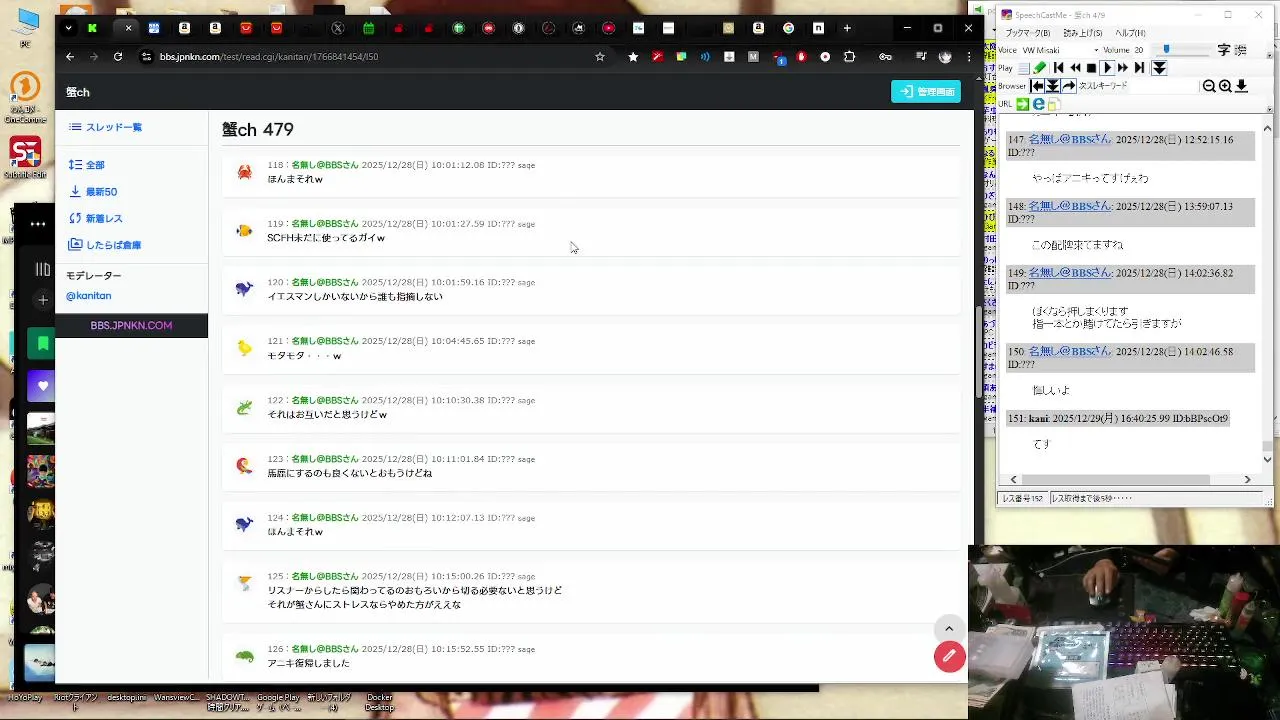Click poster name on post 125

tap(324, 577)
